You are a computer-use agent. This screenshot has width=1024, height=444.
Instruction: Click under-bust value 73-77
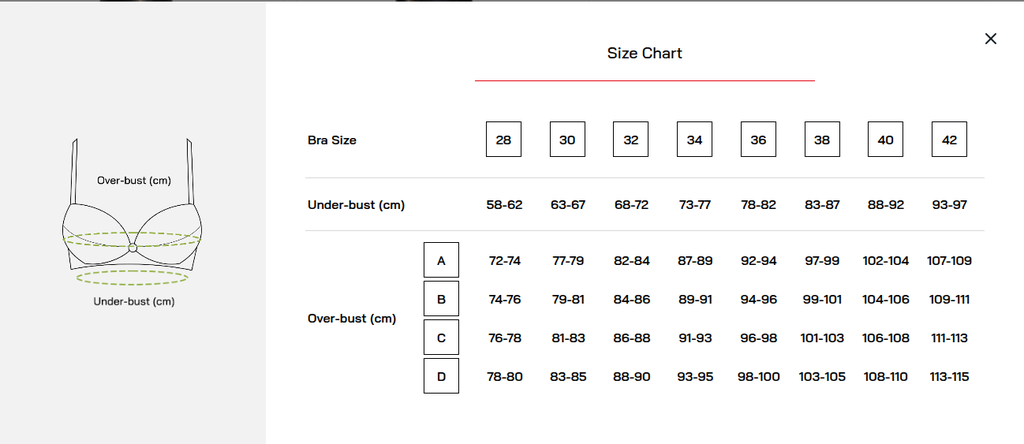pyautogui.click(x=694, y=205)
